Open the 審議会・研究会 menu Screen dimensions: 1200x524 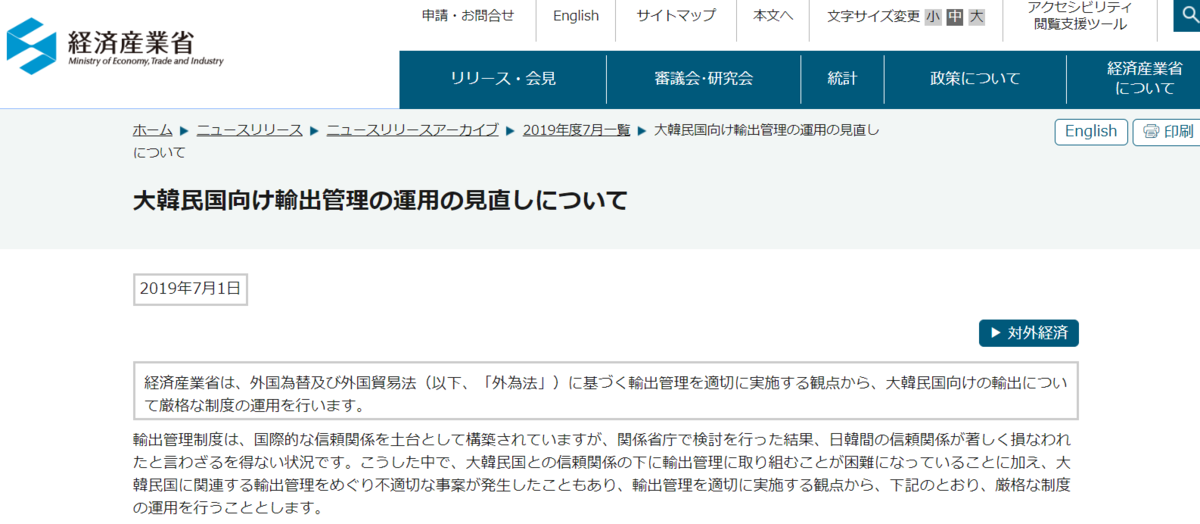pos(704,79)
